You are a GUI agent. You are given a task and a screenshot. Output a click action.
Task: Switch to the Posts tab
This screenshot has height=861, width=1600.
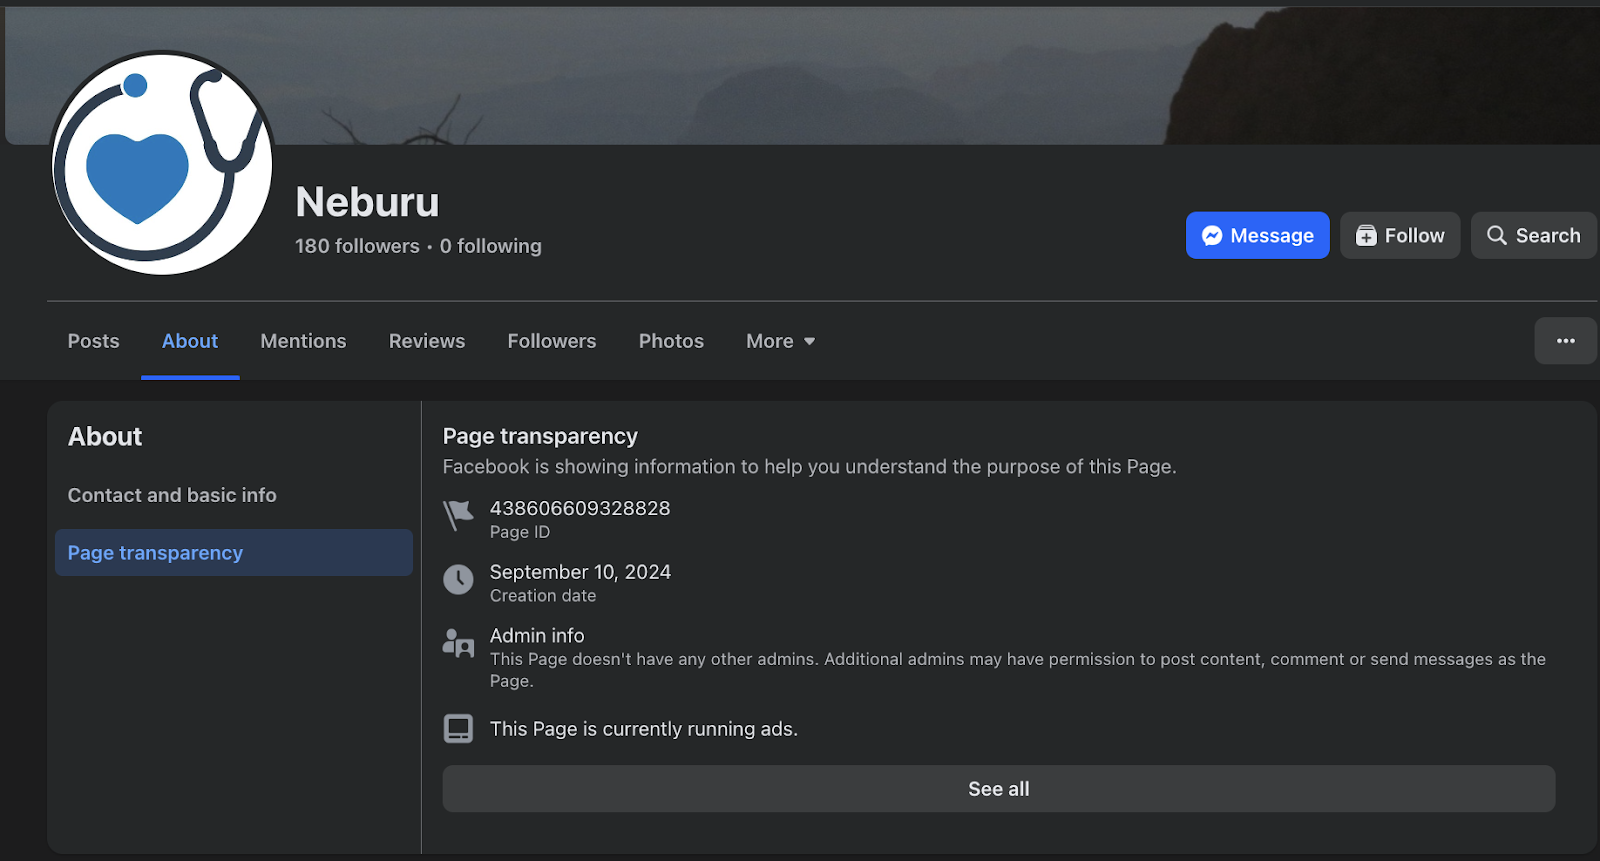coord(93,341)
